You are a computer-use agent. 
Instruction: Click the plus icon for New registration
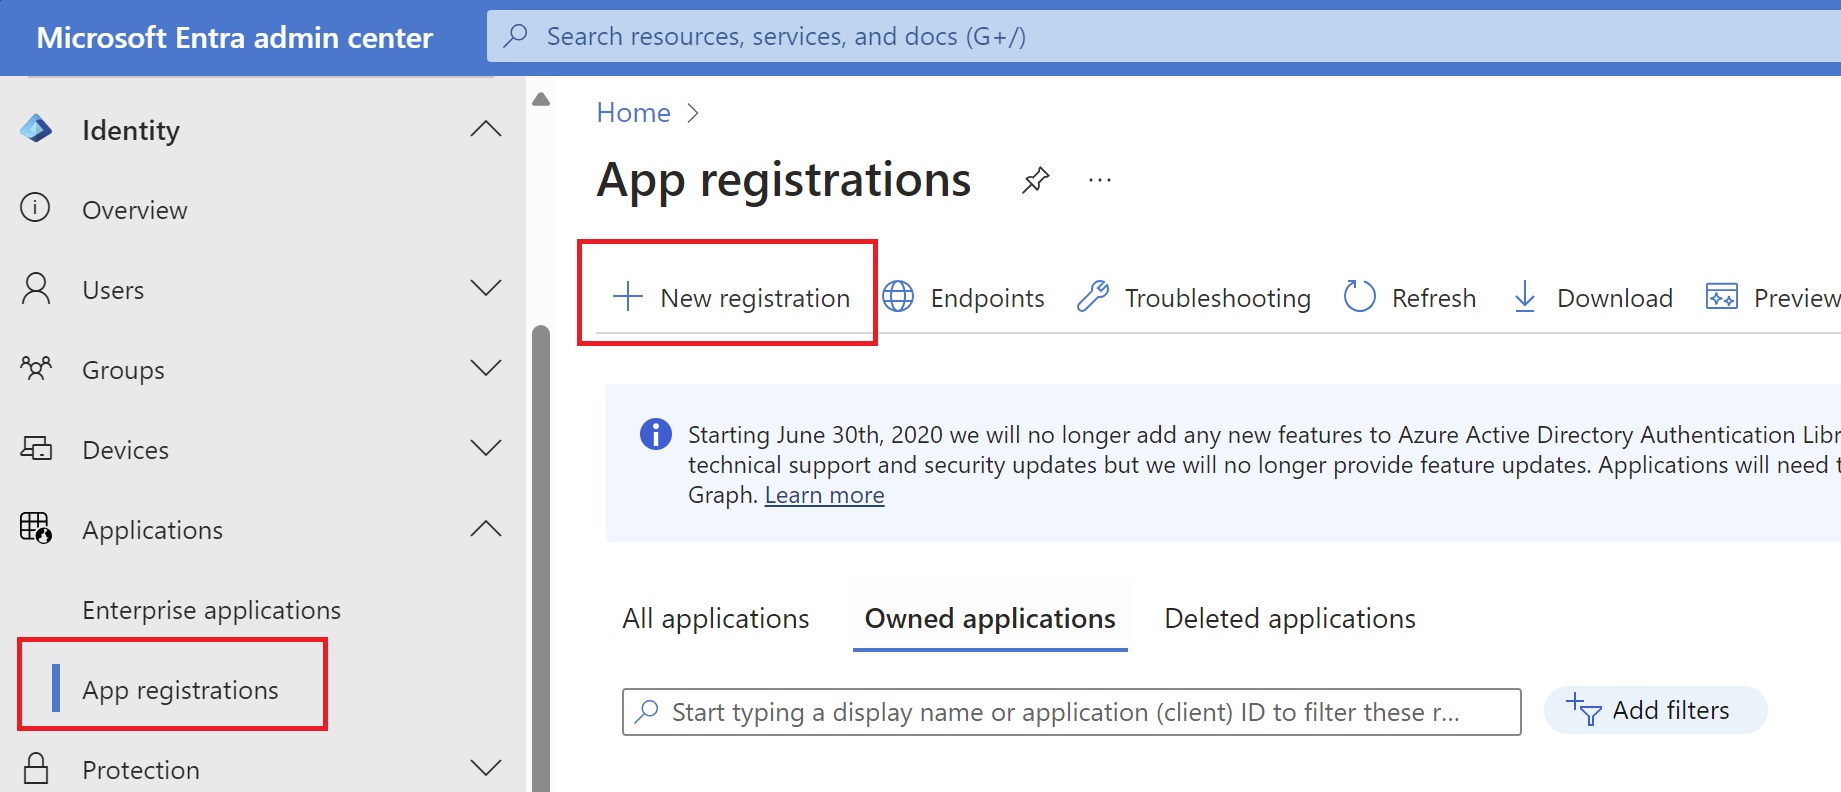(628, 296)
